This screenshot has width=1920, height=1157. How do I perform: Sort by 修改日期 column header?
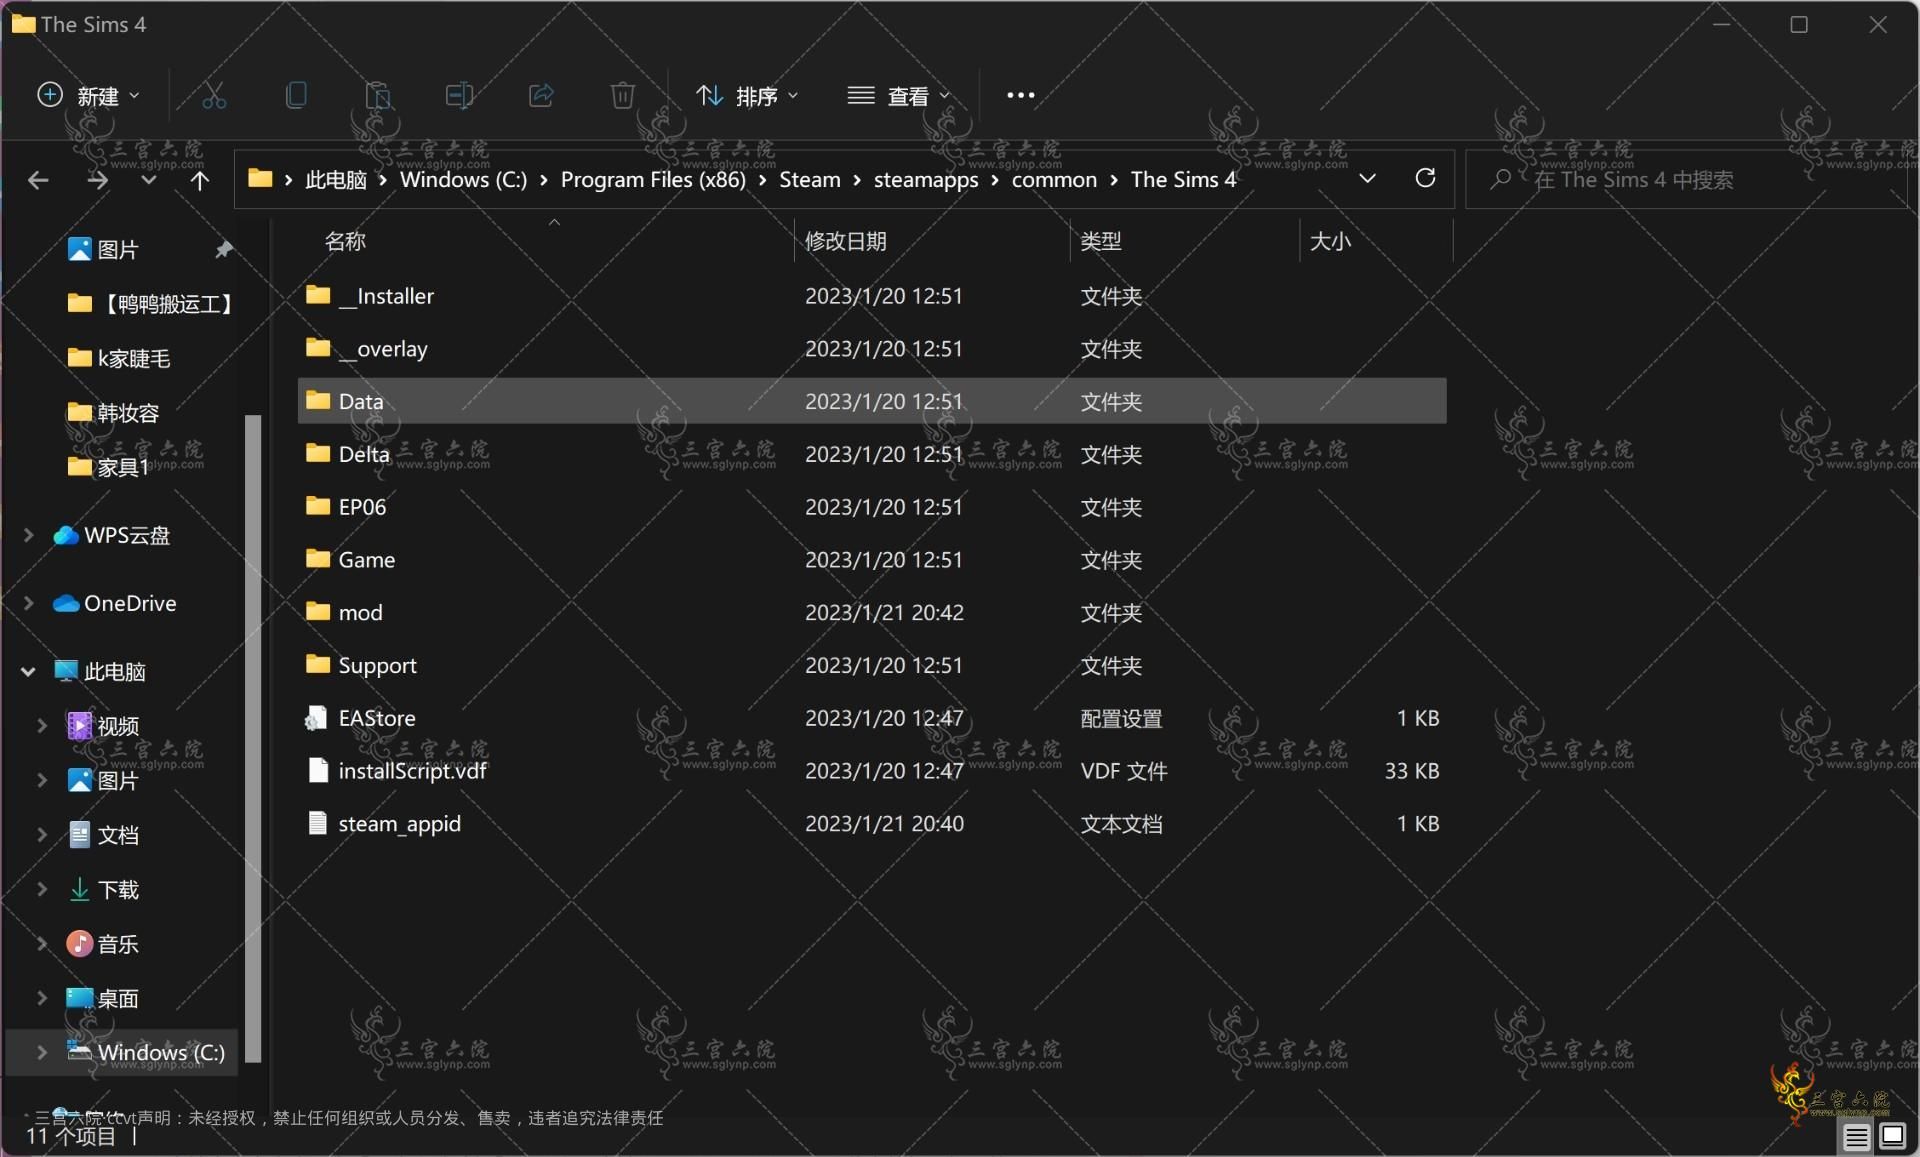coord(846,241)
